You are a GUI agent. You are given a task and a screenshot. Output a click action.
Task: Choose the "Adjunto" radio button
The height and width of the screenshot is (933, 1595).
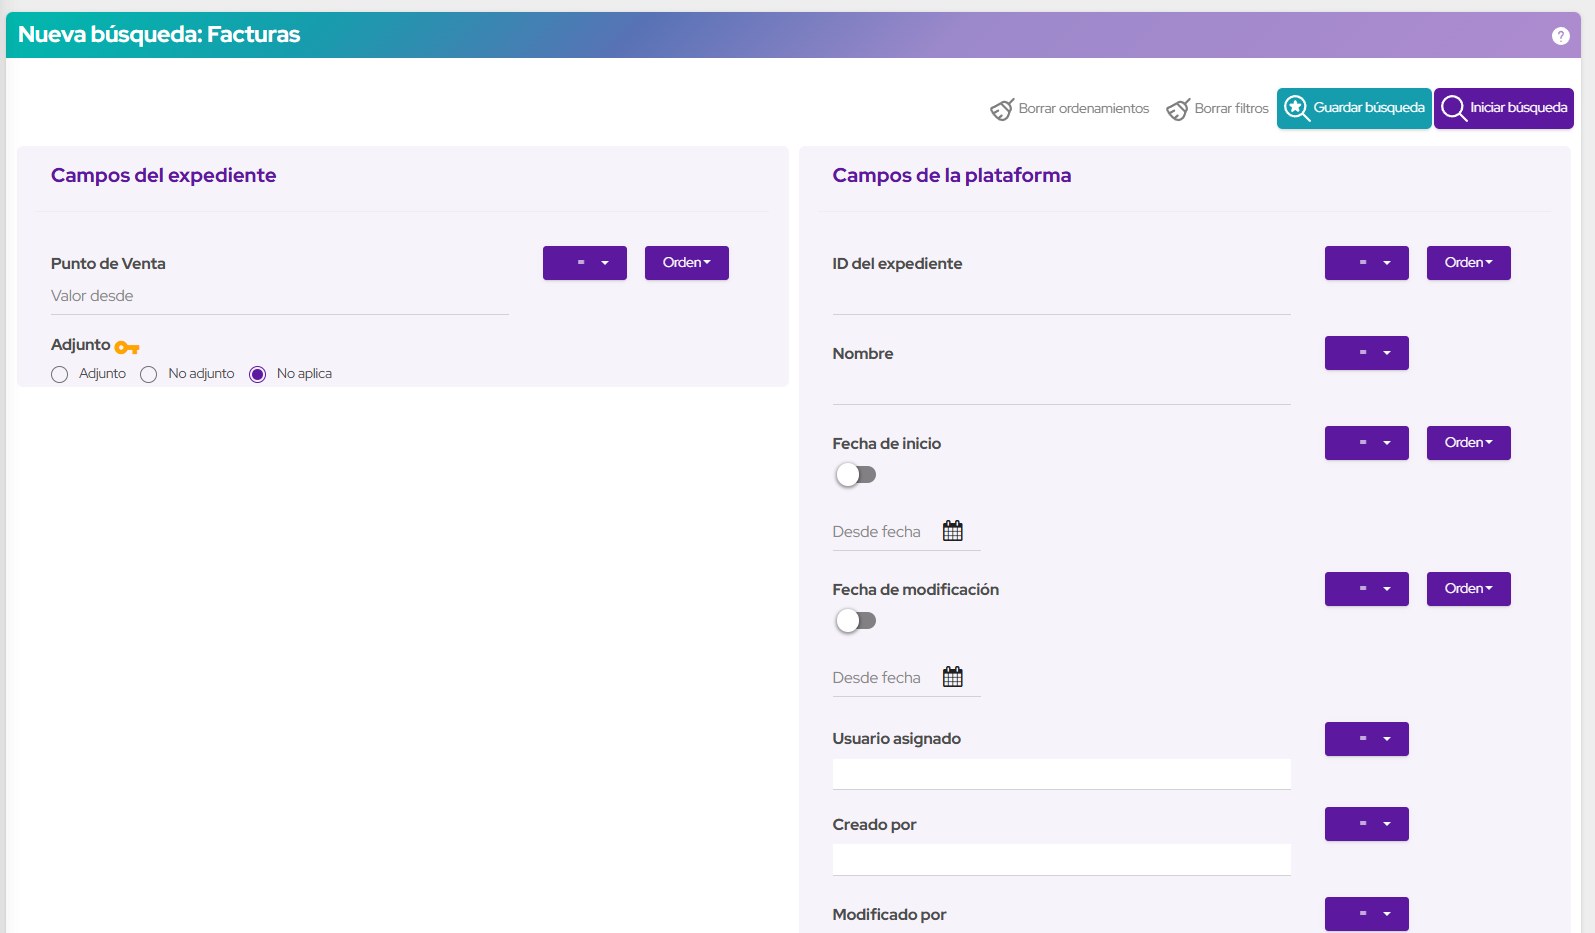click(60, 374)
